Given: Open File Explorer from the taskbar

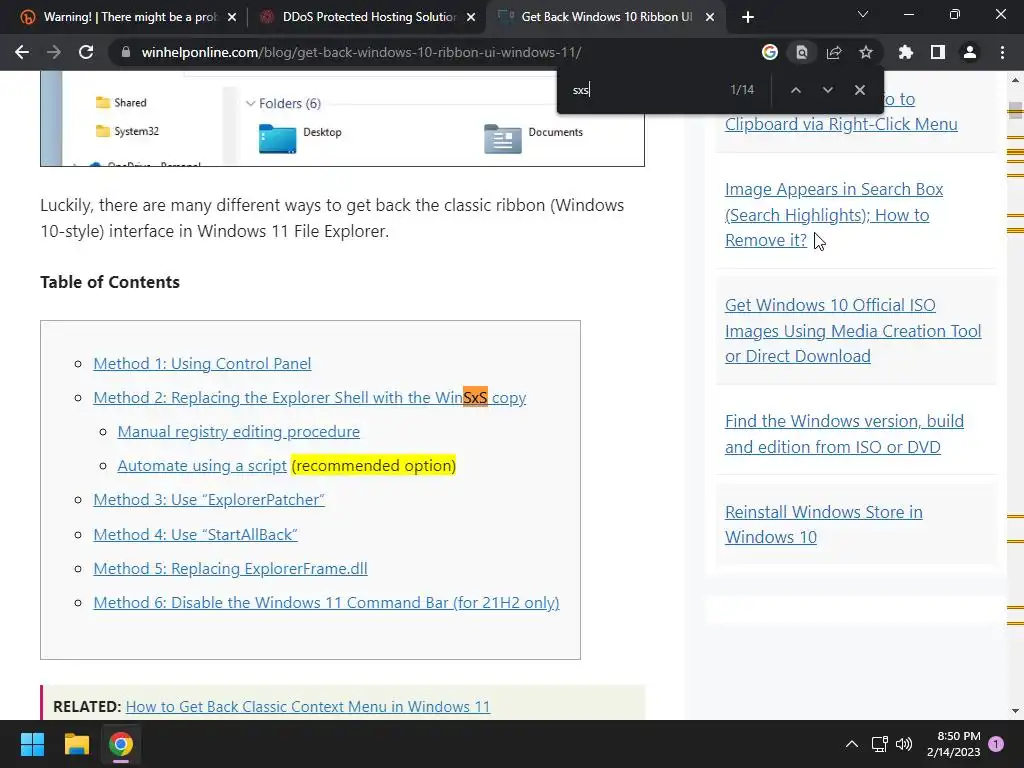Looking at the screenshot, I should coord(76,744).
